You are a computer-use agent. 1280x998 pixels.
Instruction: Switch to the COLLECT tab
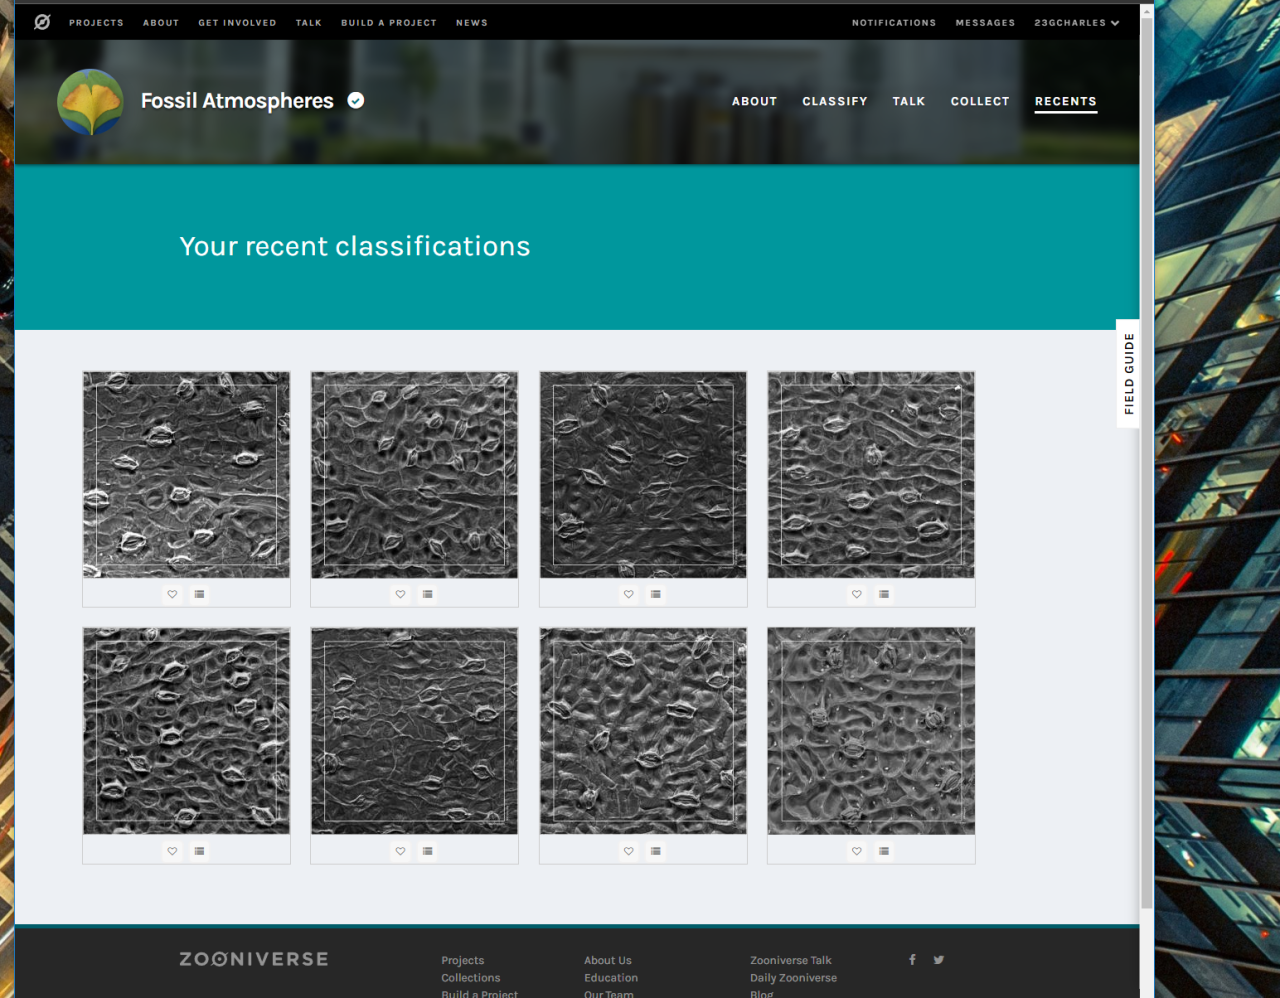[980, 101]
